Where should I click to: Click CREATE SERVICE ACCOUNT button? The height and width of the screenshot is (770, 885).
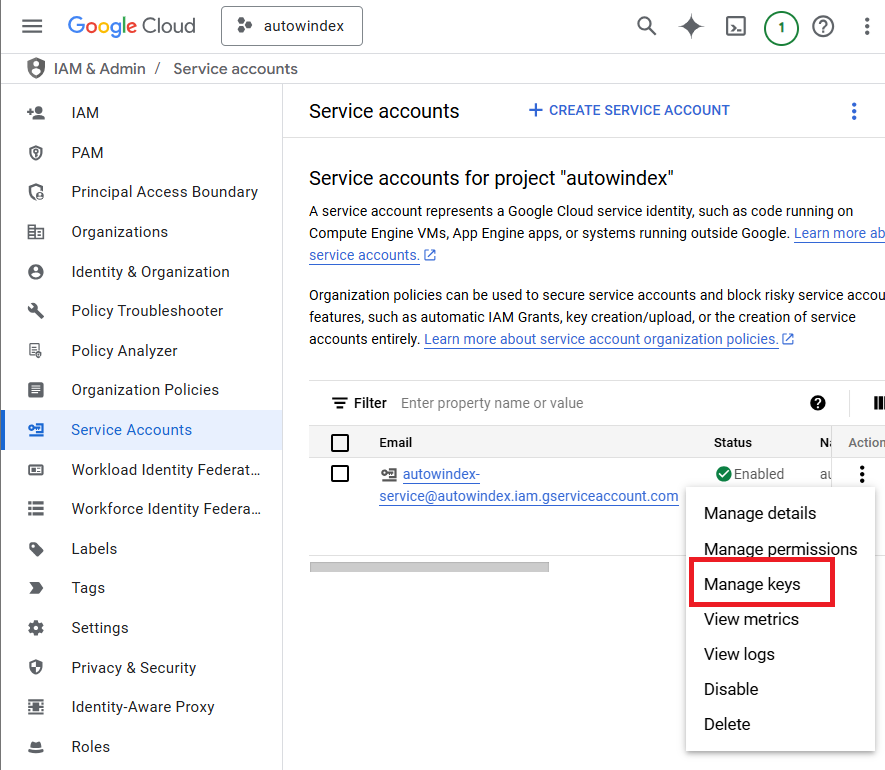click(629, 110)
